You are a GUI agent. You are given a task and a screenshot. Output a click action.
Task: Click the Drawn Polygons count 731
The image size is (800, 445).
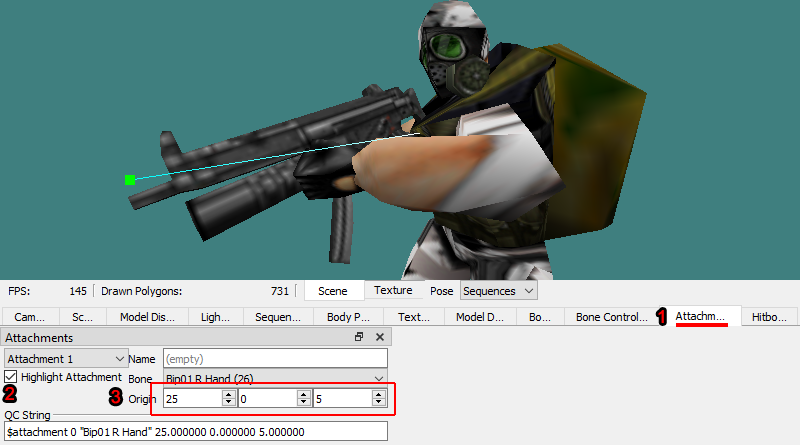point(280,291)
